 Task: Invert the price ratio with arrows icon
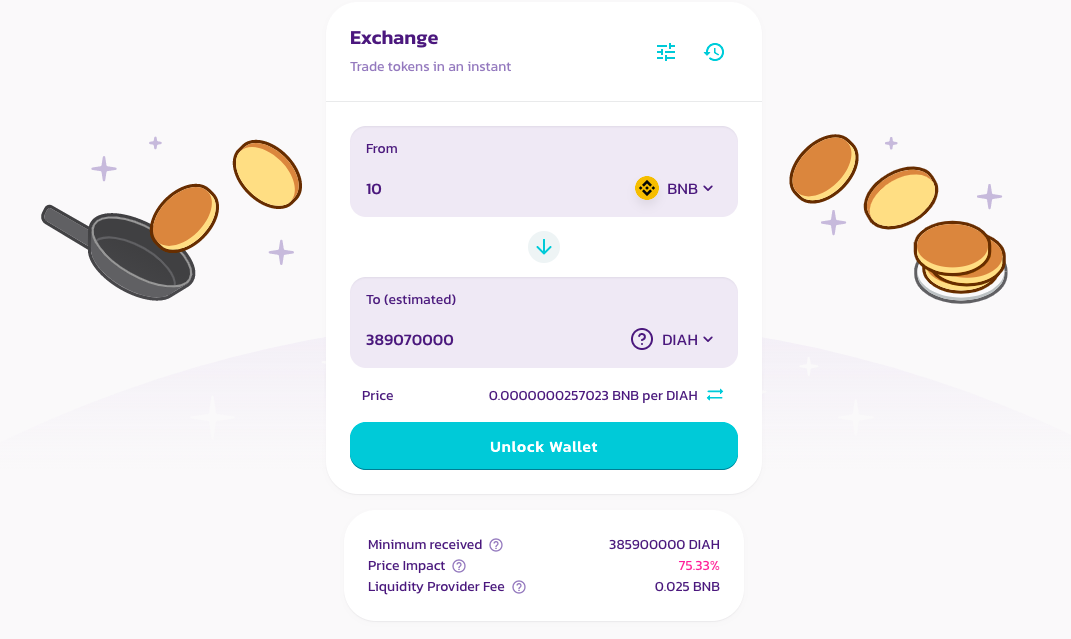tap(714, 395)
